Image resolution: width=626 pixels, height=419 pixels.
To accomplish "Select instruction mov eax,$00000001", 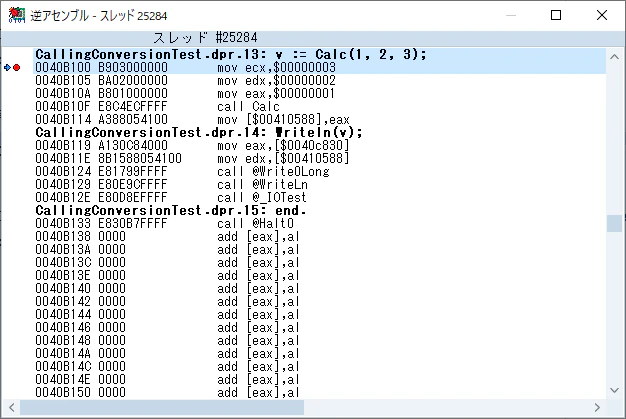I will (319, 93).
